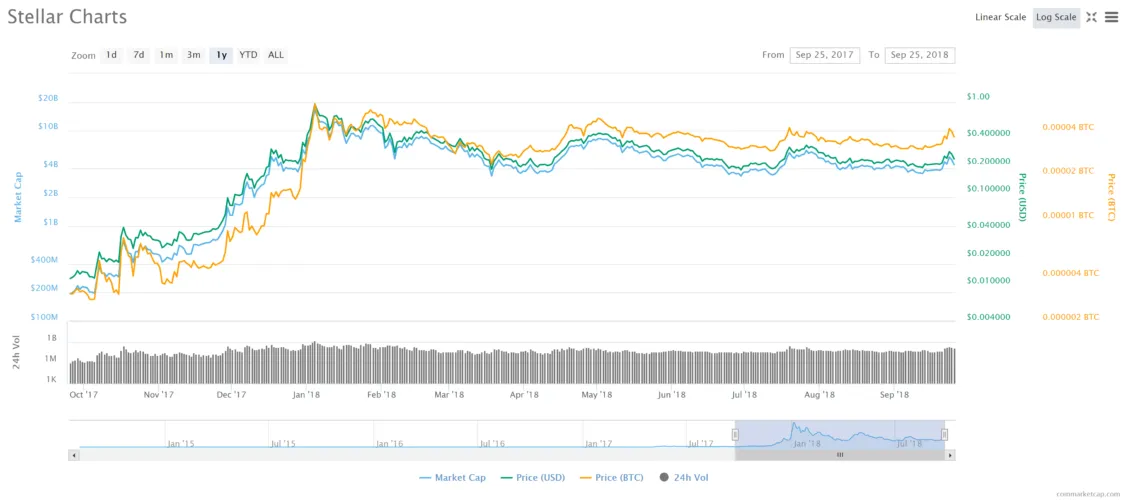The width and height of the screenshot is (1140, 500).
Task: Set zoom range to 3m
Action: click(194, 55)
